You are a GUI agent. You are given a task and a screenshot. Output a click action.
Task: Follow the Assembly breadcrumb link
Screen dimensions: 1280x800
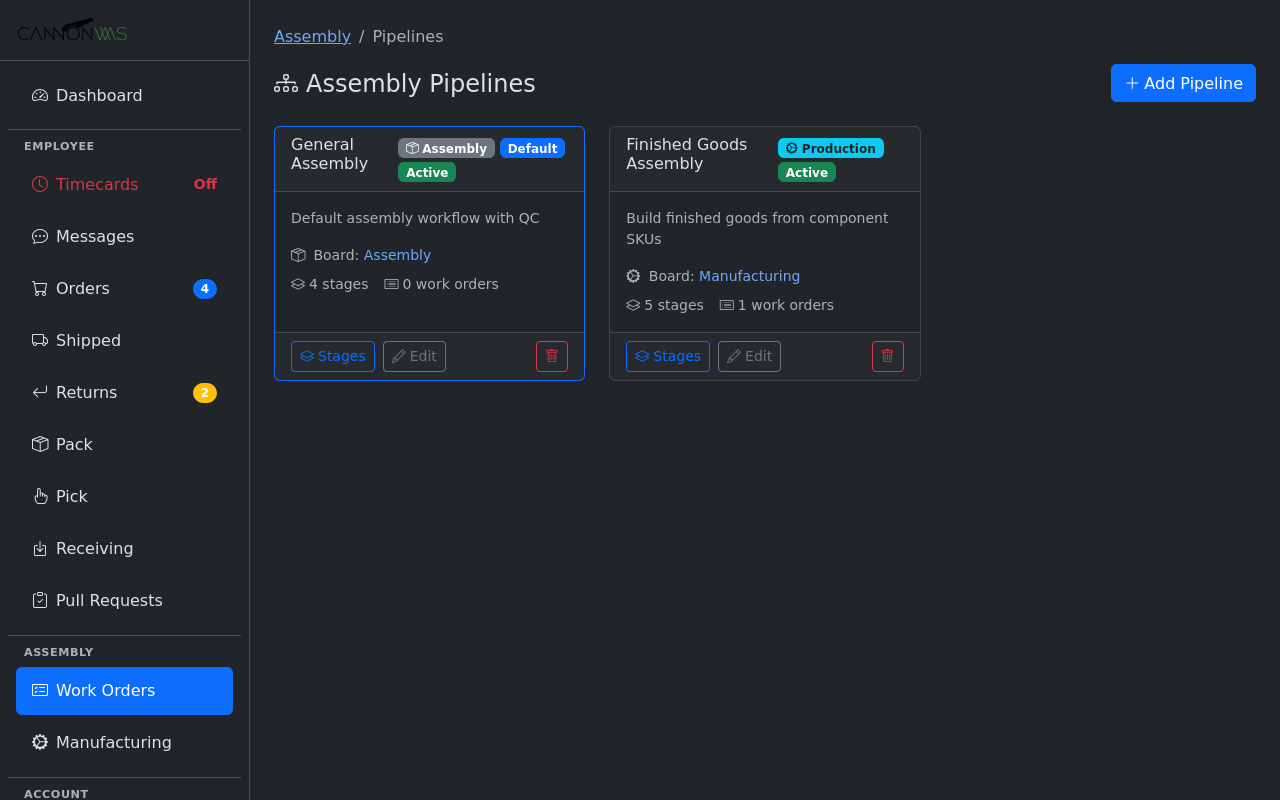point(312,36)
